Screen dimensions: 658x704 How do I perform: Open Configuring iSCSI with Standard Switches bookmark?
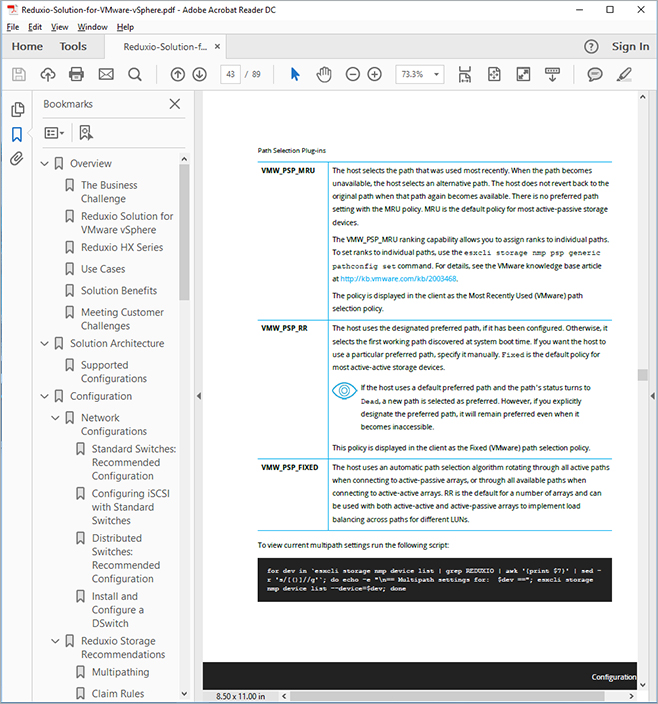coord(131,507)
